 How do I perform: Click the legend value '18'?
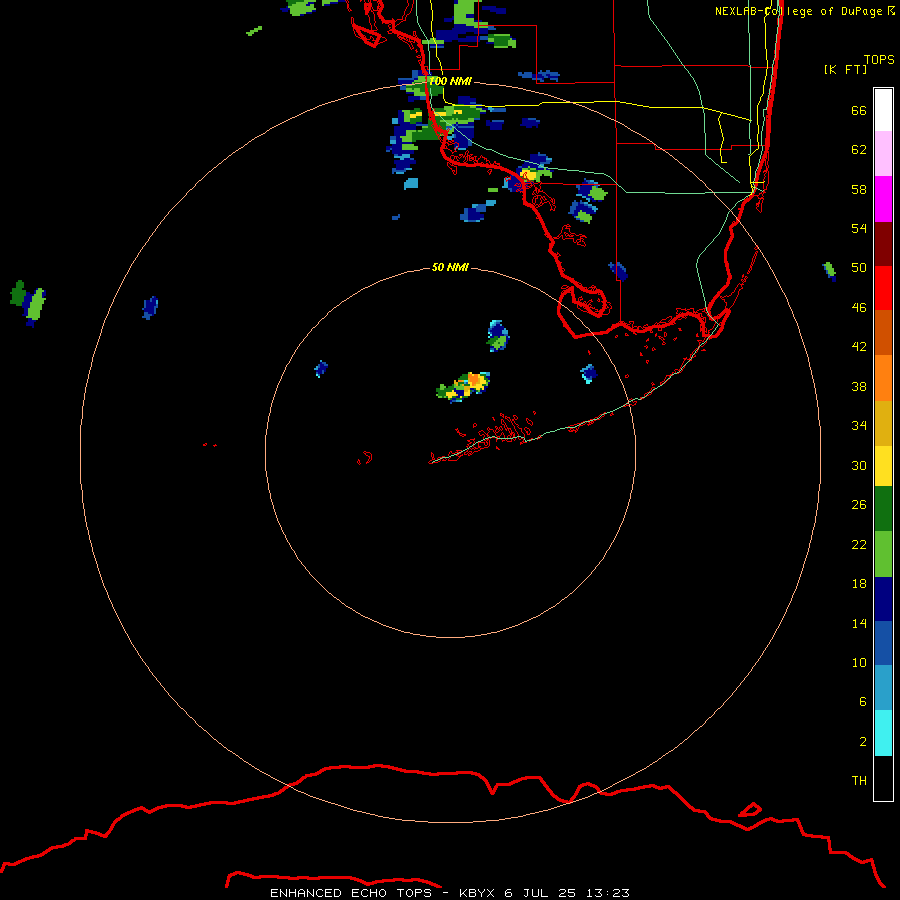[859, 584]
